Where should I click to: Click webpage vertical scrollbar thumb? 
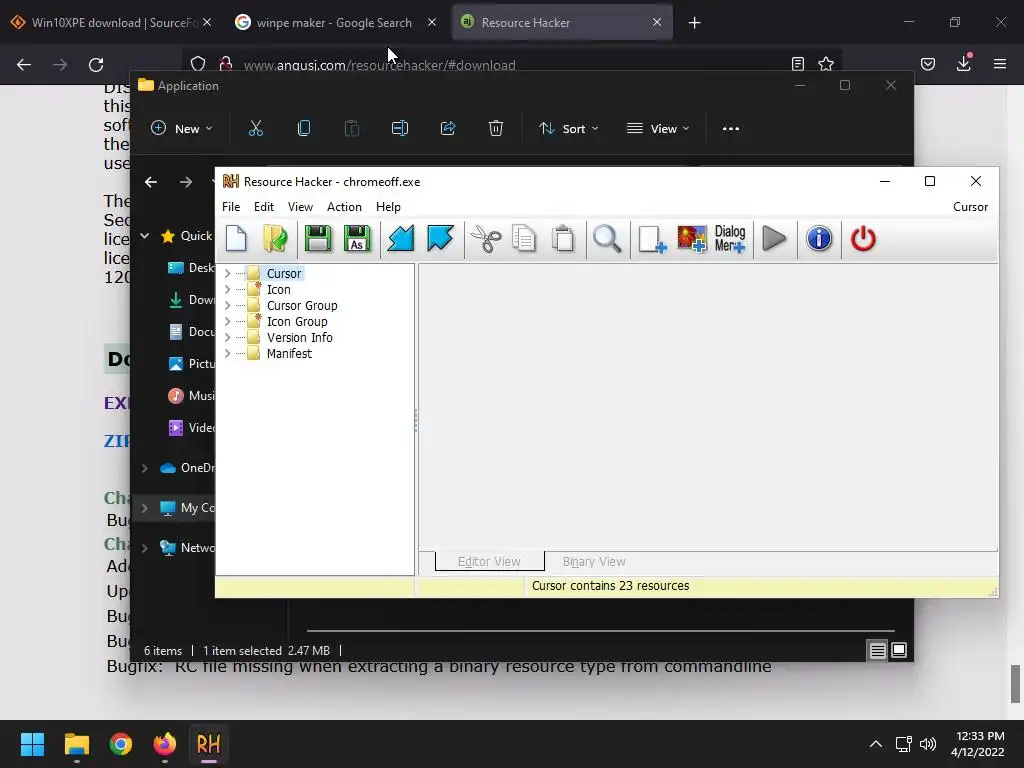(1015, 683)
